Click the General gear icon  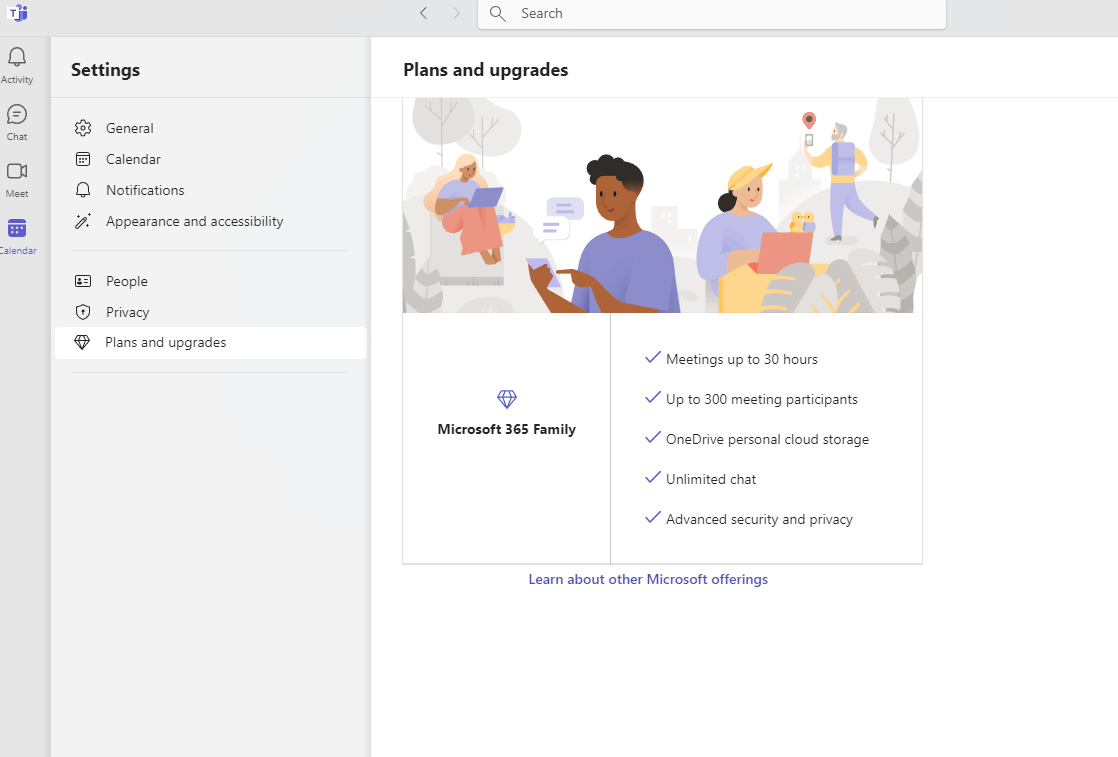click(x=83, y=128)
